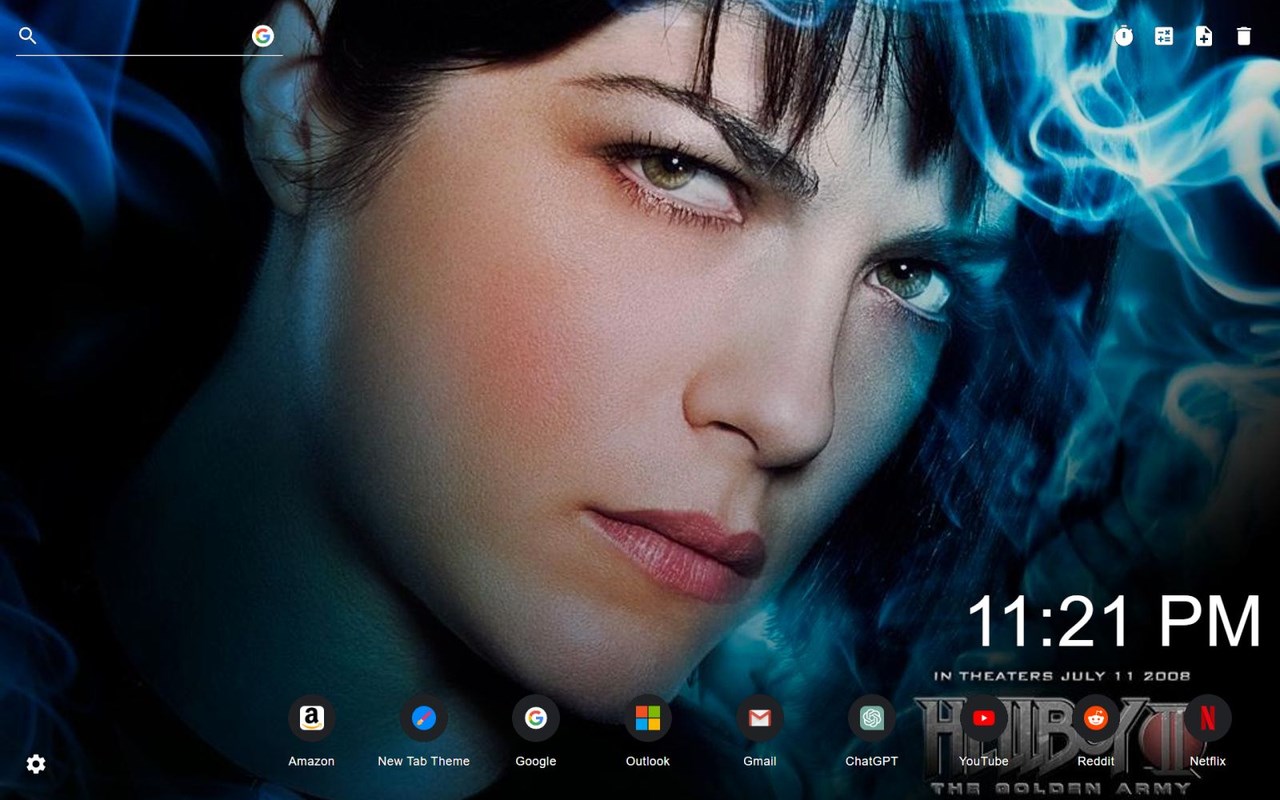The height and width of the screenshot is (800, 1280).
Task: Click the Google engine logo in search bar
Action: (263, 36)
